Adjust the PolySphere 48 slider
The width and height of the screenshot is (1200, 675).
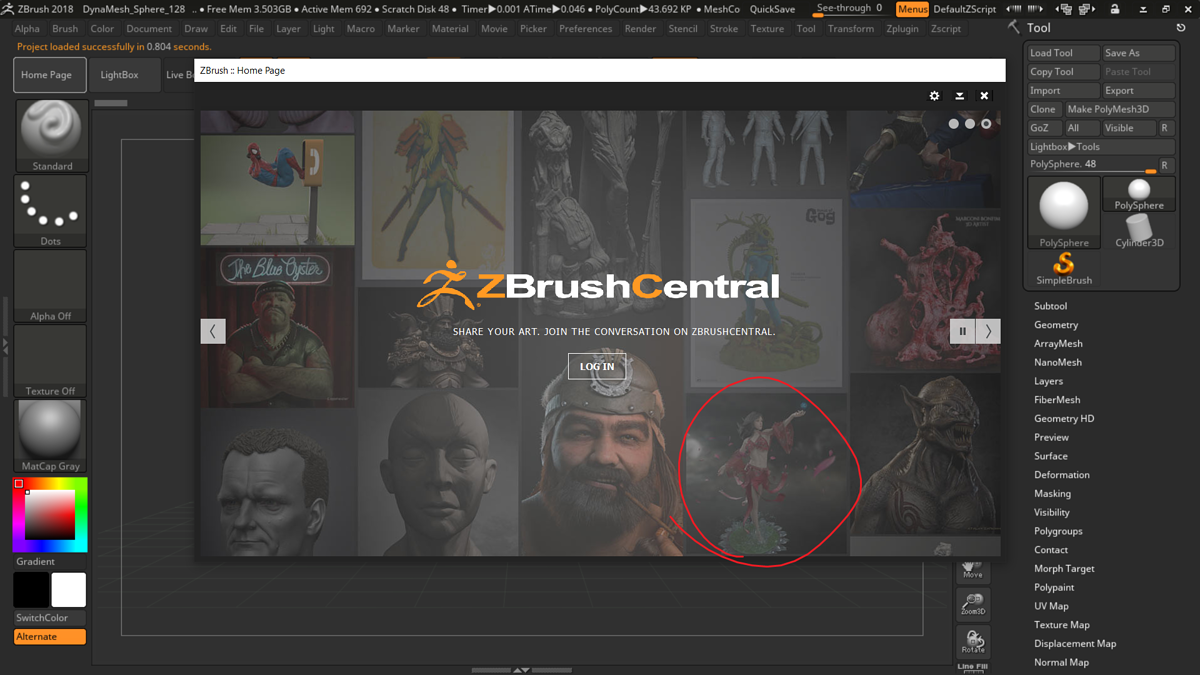(1092, 165)
